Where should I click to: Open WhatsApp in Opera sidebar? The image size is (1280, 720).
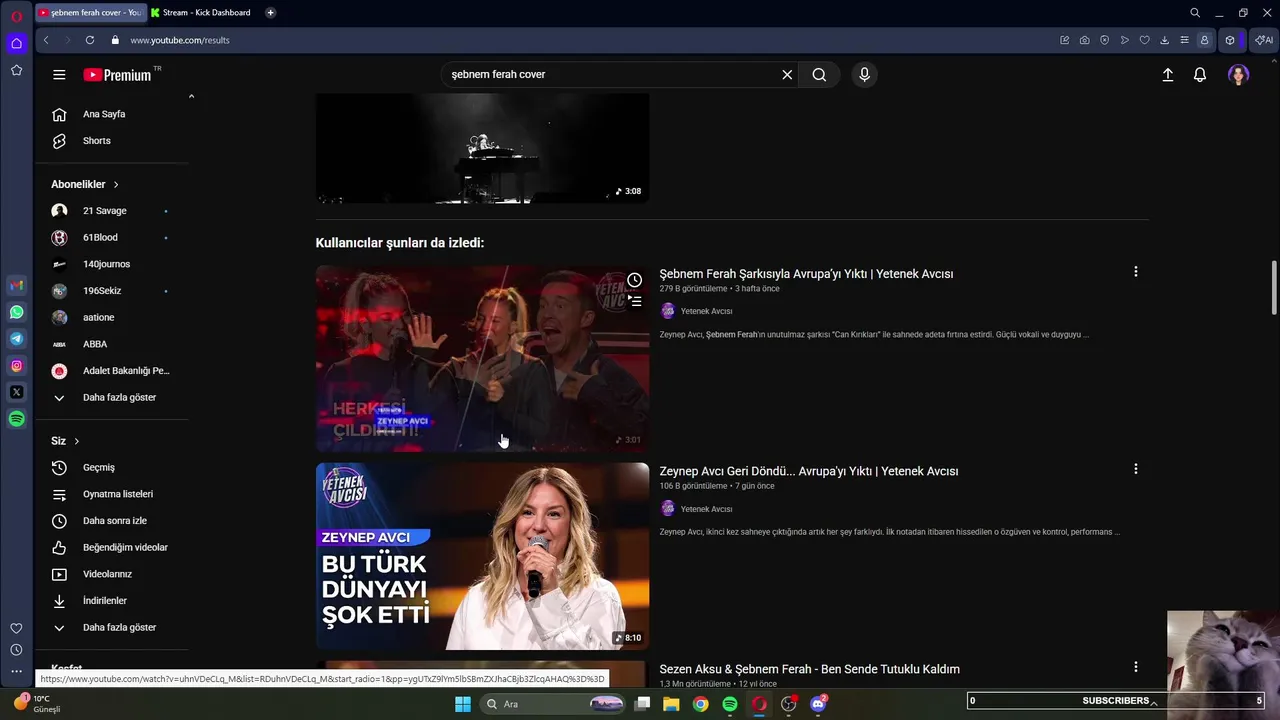pyautogui.click(x=16, y=312)
